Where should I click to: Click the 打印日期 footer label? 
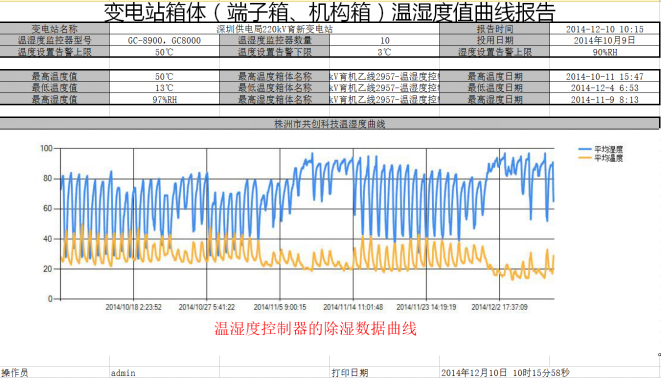[350, 373]
